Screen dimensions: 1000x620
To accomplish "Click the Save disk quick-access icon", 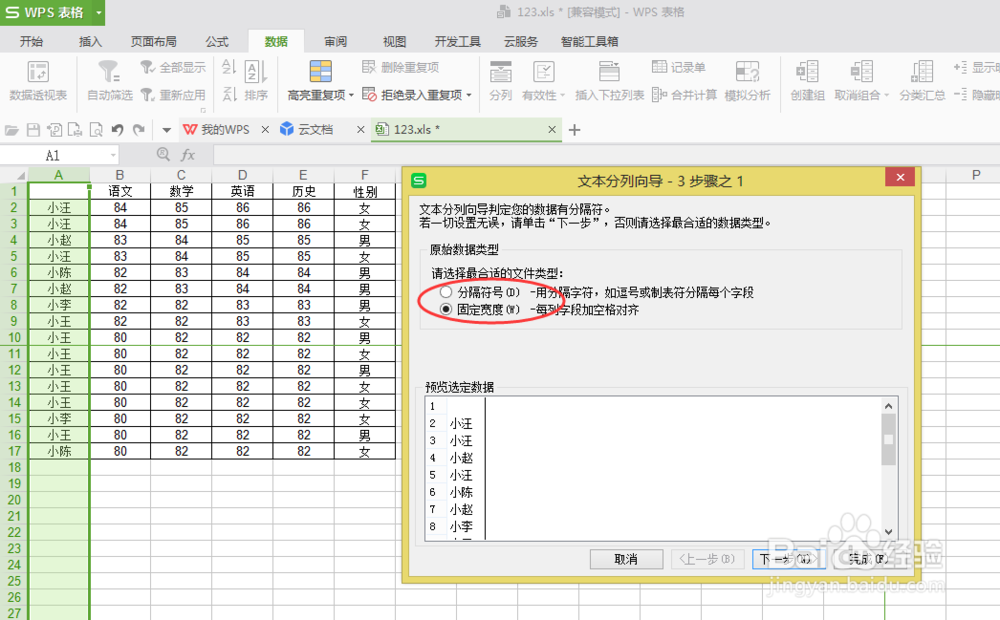I will [33, 130].
